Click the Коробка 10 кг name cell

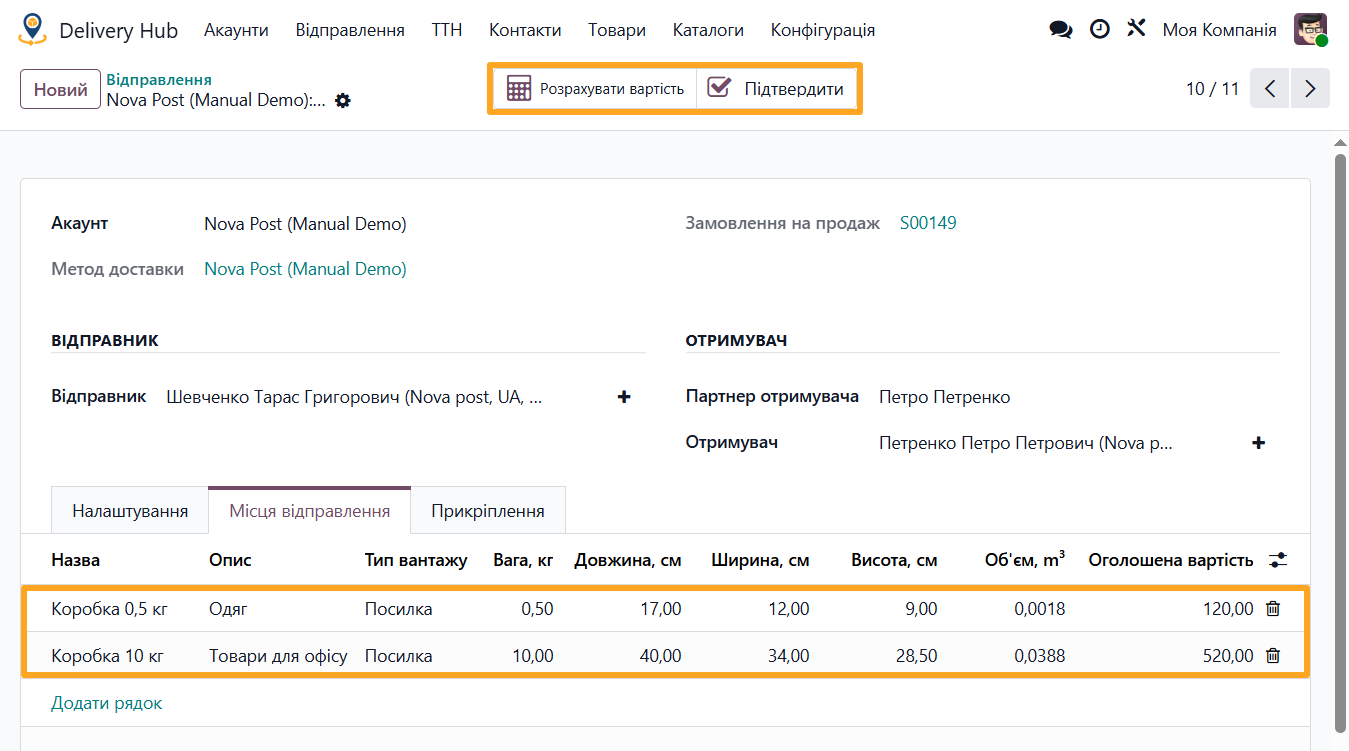(107, 656)
